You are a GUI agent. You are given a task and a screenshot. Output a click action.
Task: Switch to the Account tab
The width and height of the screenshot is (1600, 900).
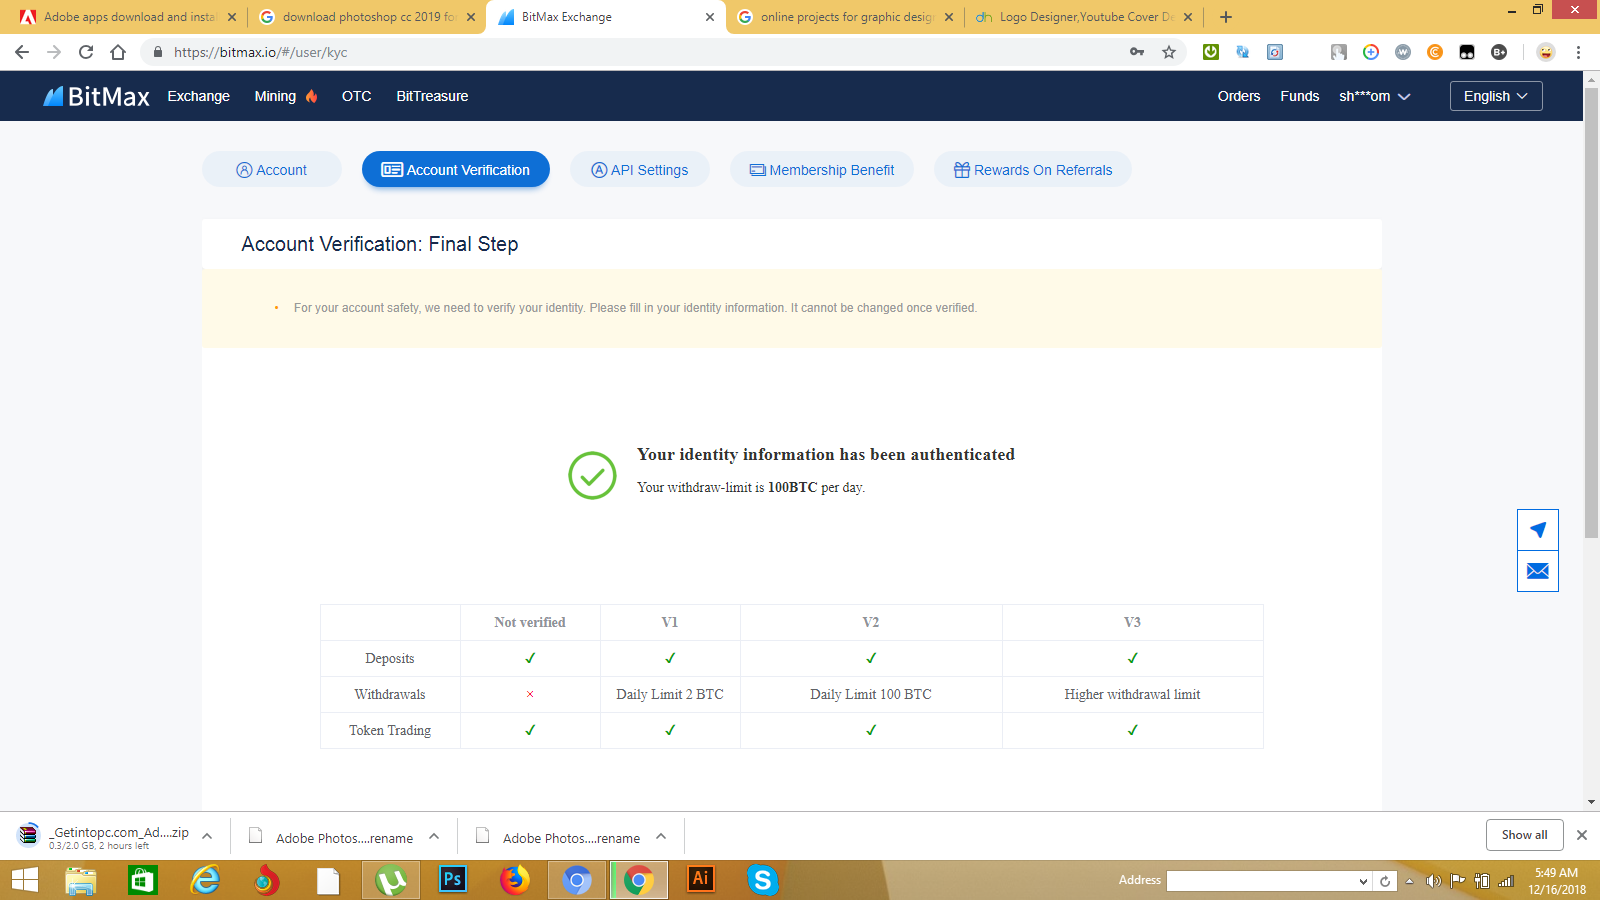pos(272,170)
